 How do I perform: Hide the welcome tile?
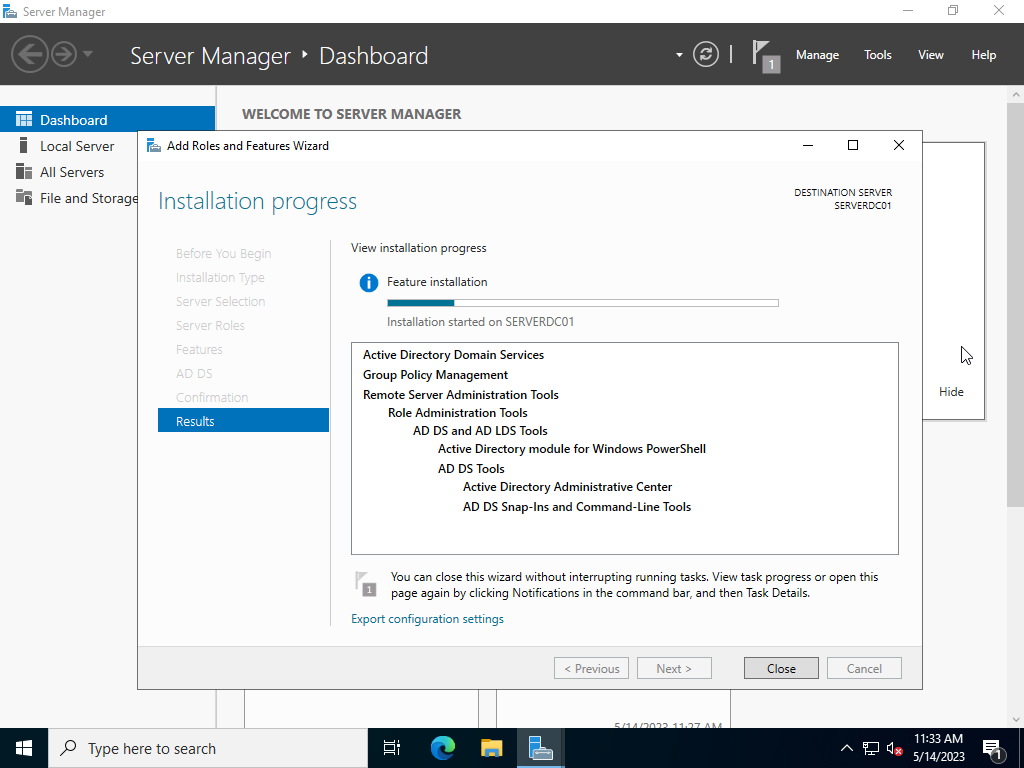click(x=951, y=392)
